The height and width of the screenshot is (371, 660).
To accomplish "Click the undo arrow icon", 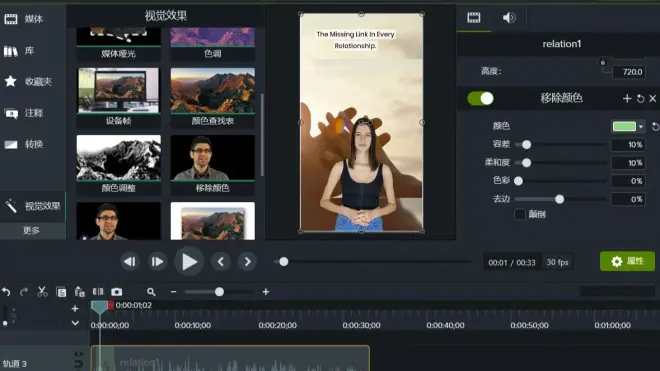I will click(6, 291).
